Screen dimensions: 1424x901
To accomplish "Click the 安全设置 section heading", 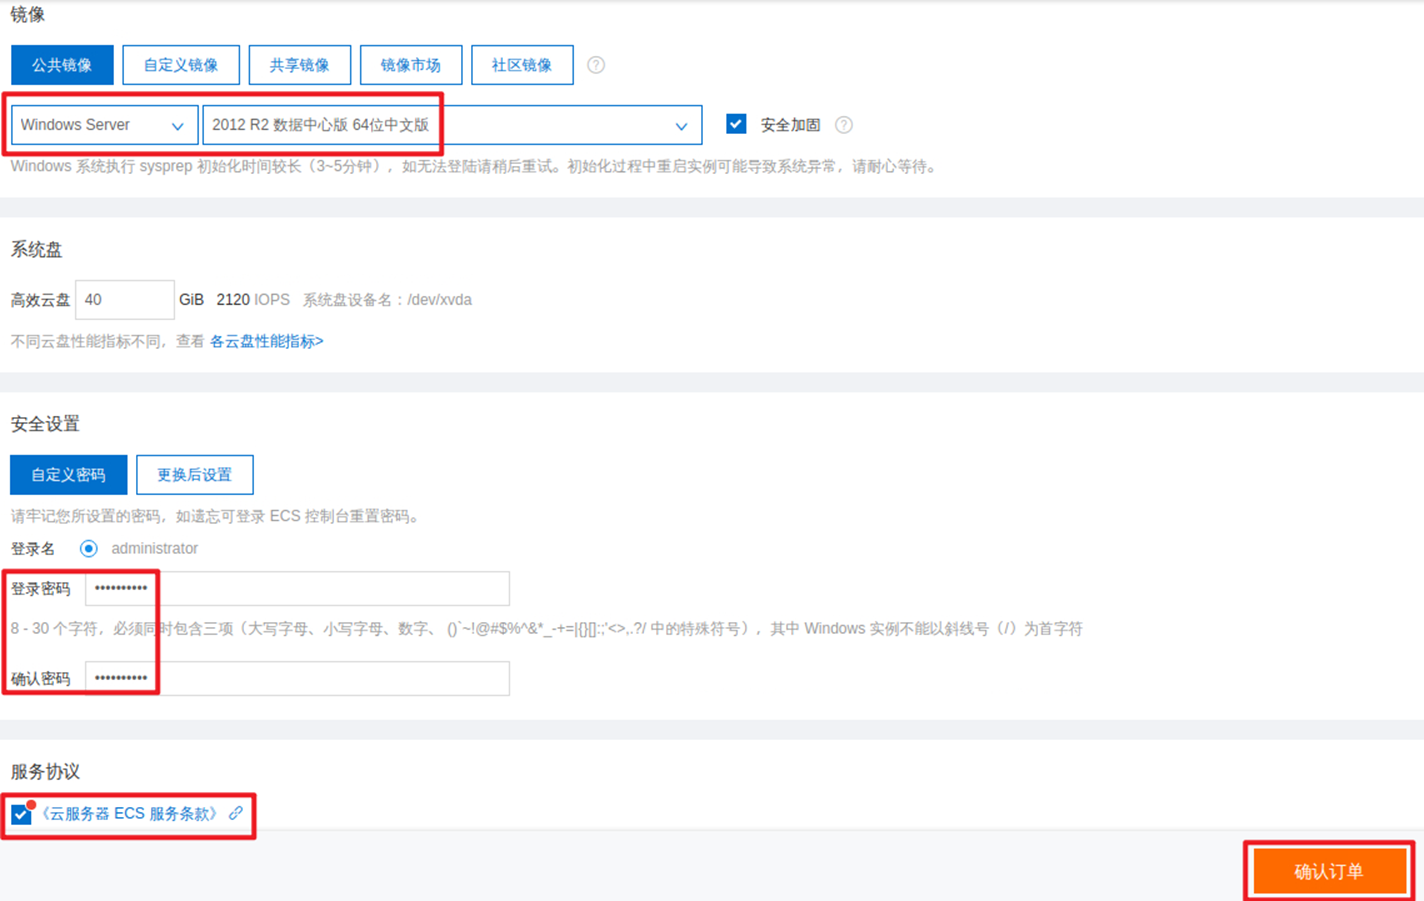I will click(x=45, y=424).
